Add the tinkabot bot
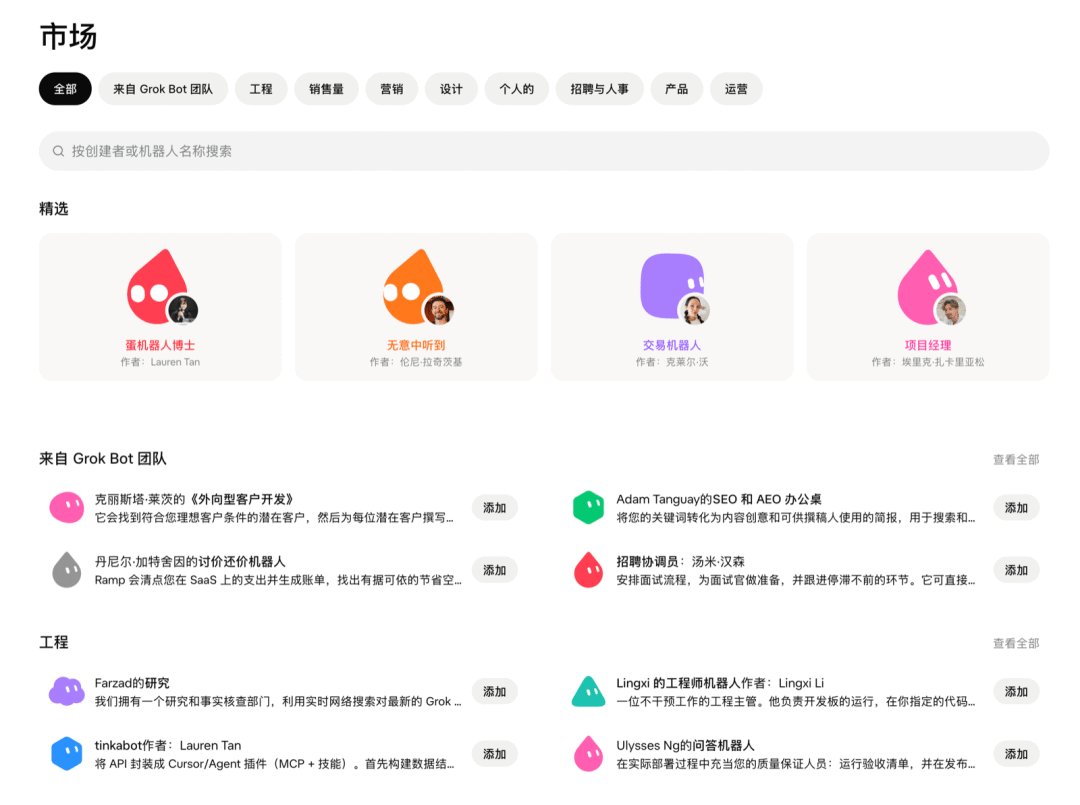1080x805 pixels. pos(495,754)
